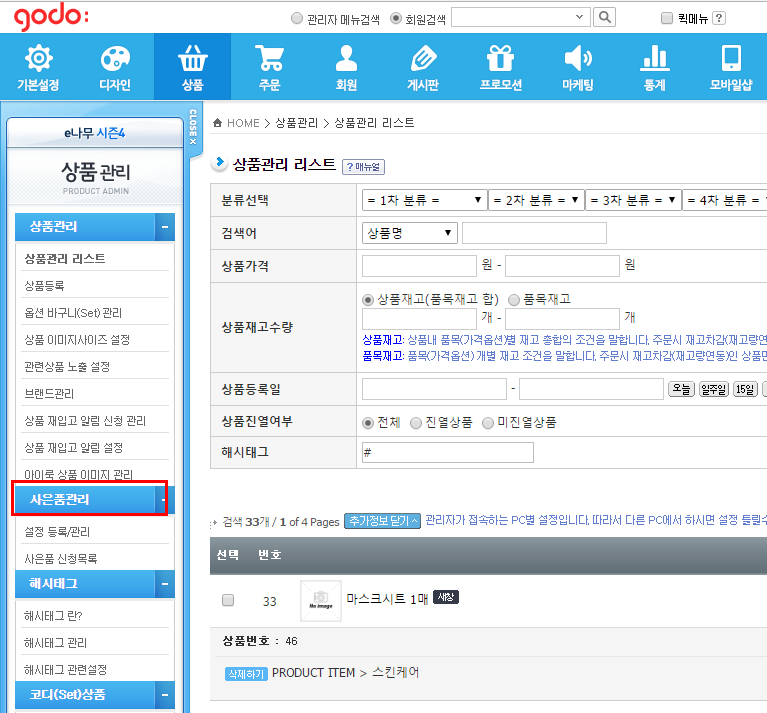Select the 관리자 메뉴검색 radio button

tap(296, 18)
